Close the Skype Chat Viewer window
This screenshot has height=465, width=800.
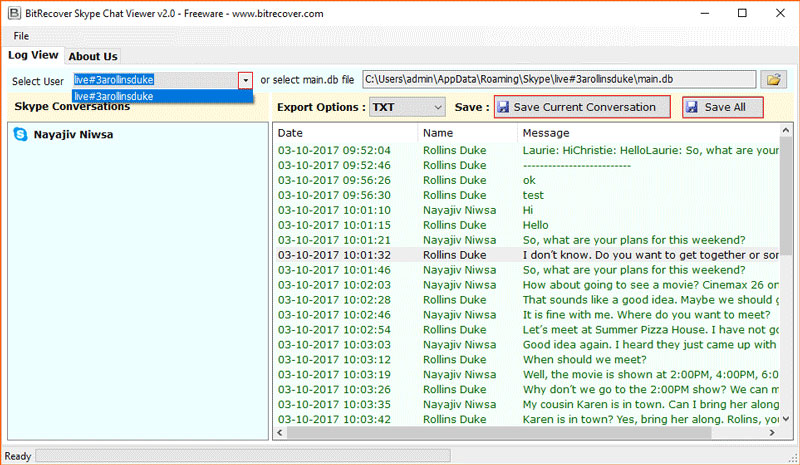point(780,13)
